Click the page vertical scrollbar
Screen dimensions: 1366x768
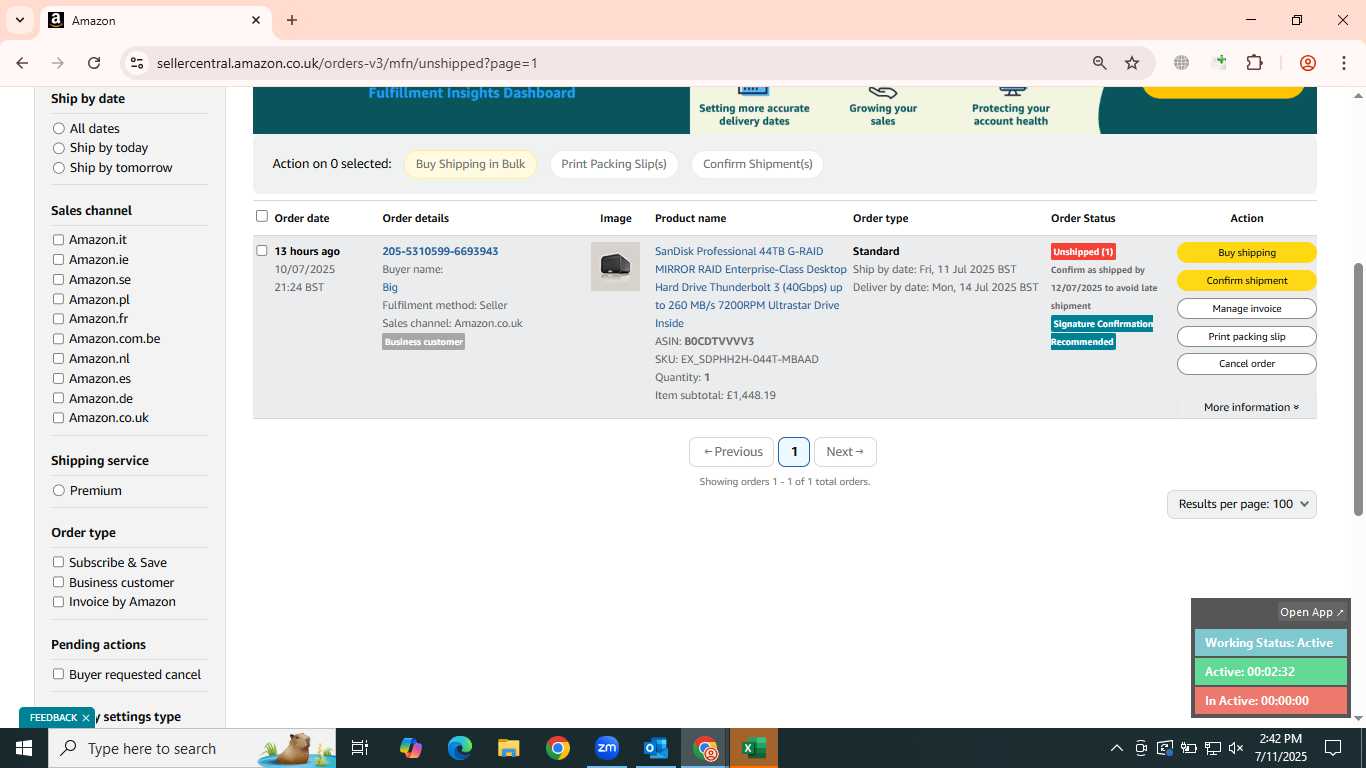click(x=1358, y=390)
